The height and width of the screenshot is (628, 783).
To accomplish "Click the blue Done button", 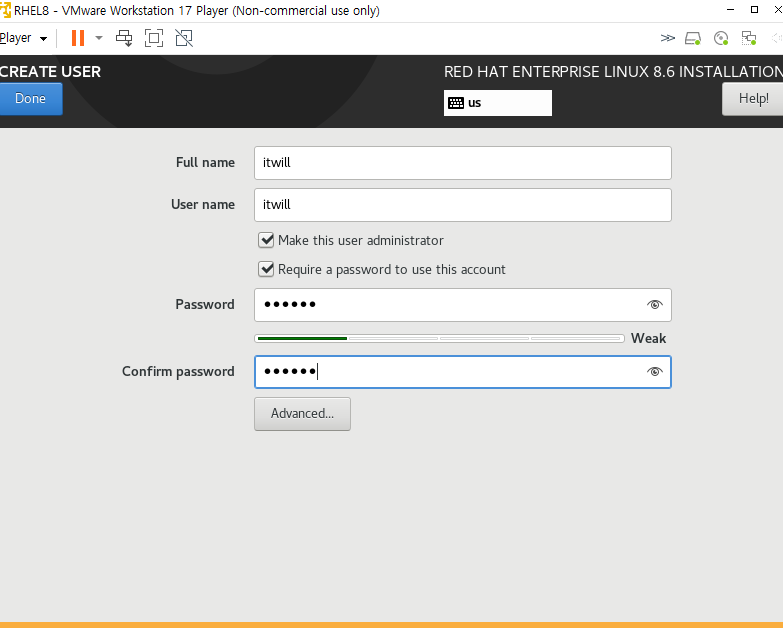I will pos(30,99).
